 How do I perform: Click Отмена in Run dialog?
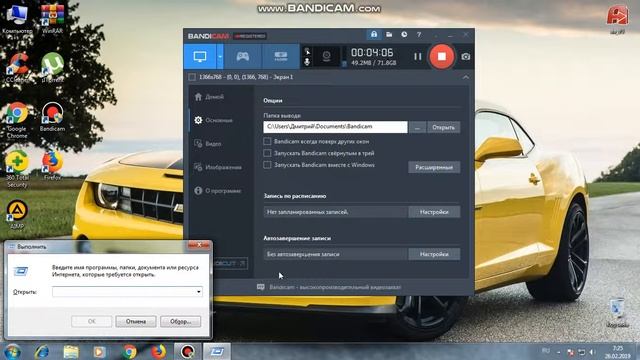136,322
